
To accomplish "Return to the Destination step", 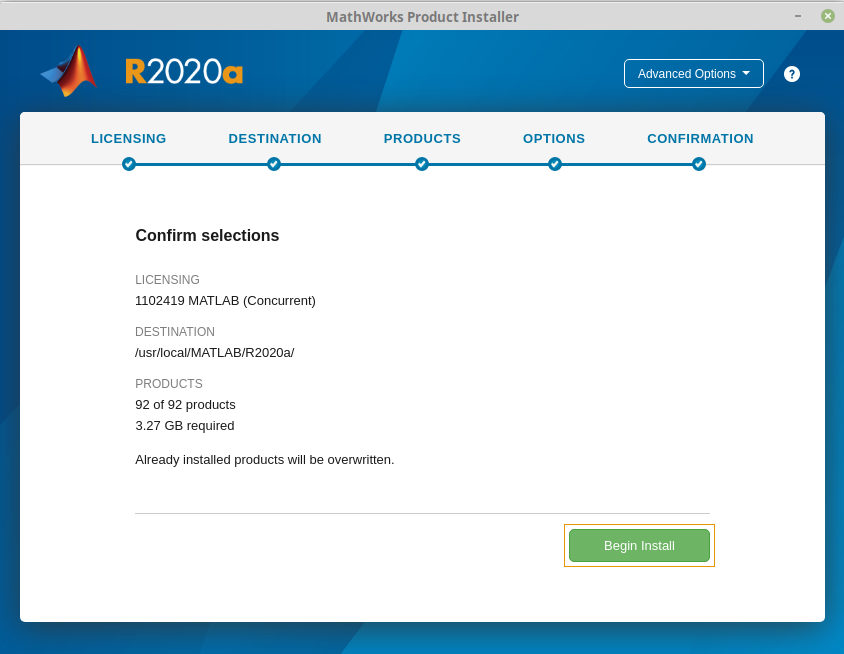I will (x=275, y=139).
